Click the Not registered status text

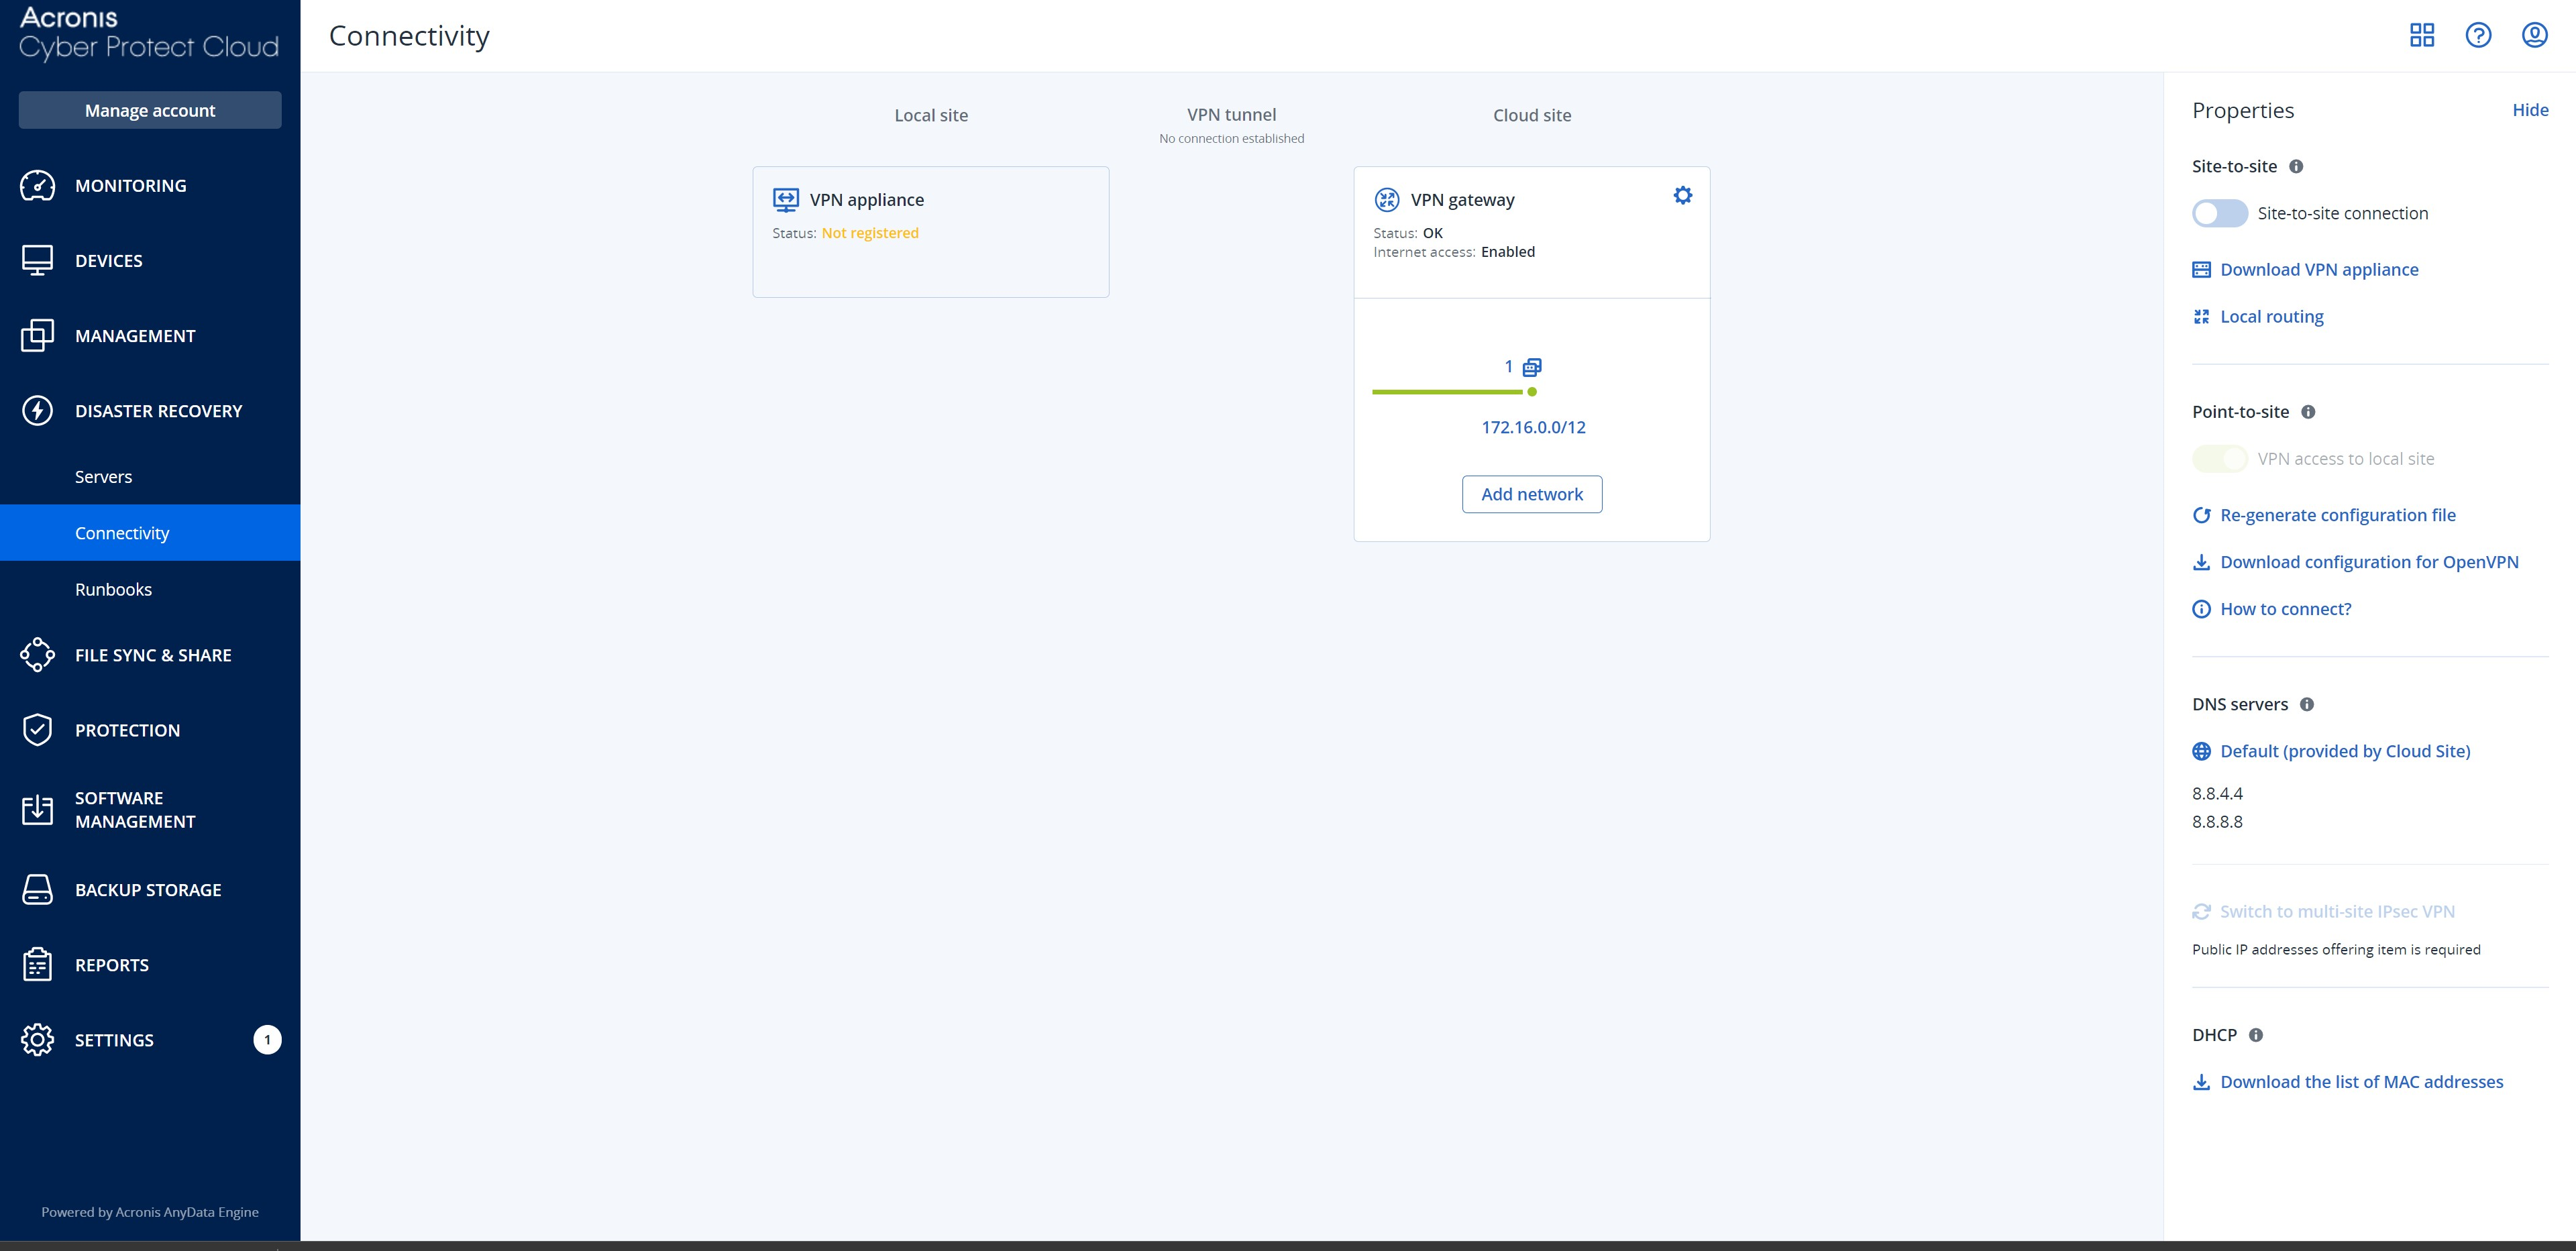tap(869, 233)
